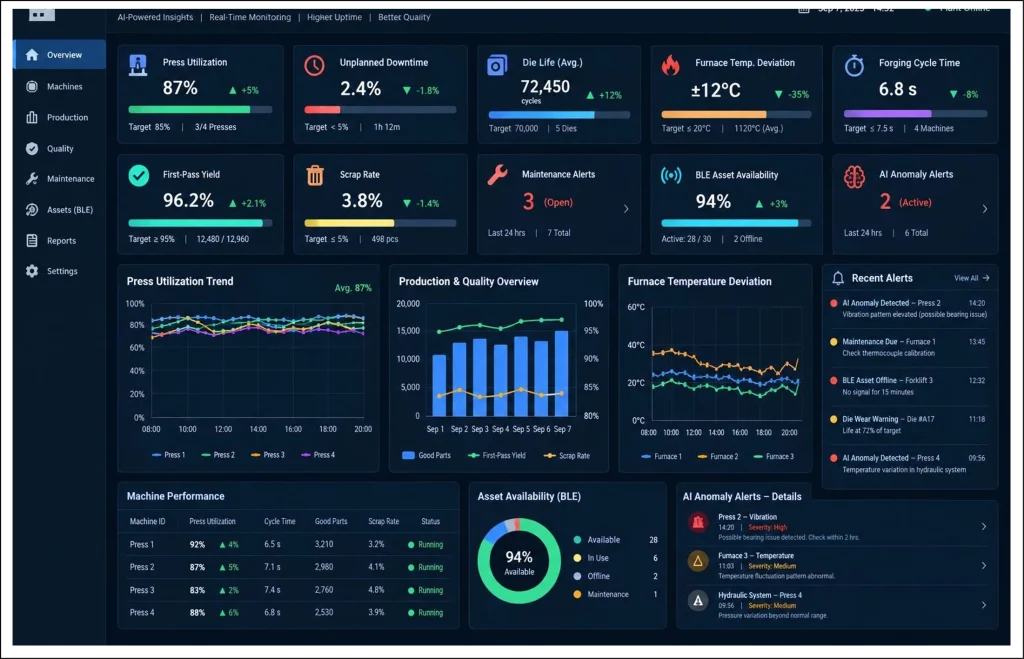Click the Furnace 3 Temperature warning icon
Screen dimensions: 1024x659
[698, 561]
